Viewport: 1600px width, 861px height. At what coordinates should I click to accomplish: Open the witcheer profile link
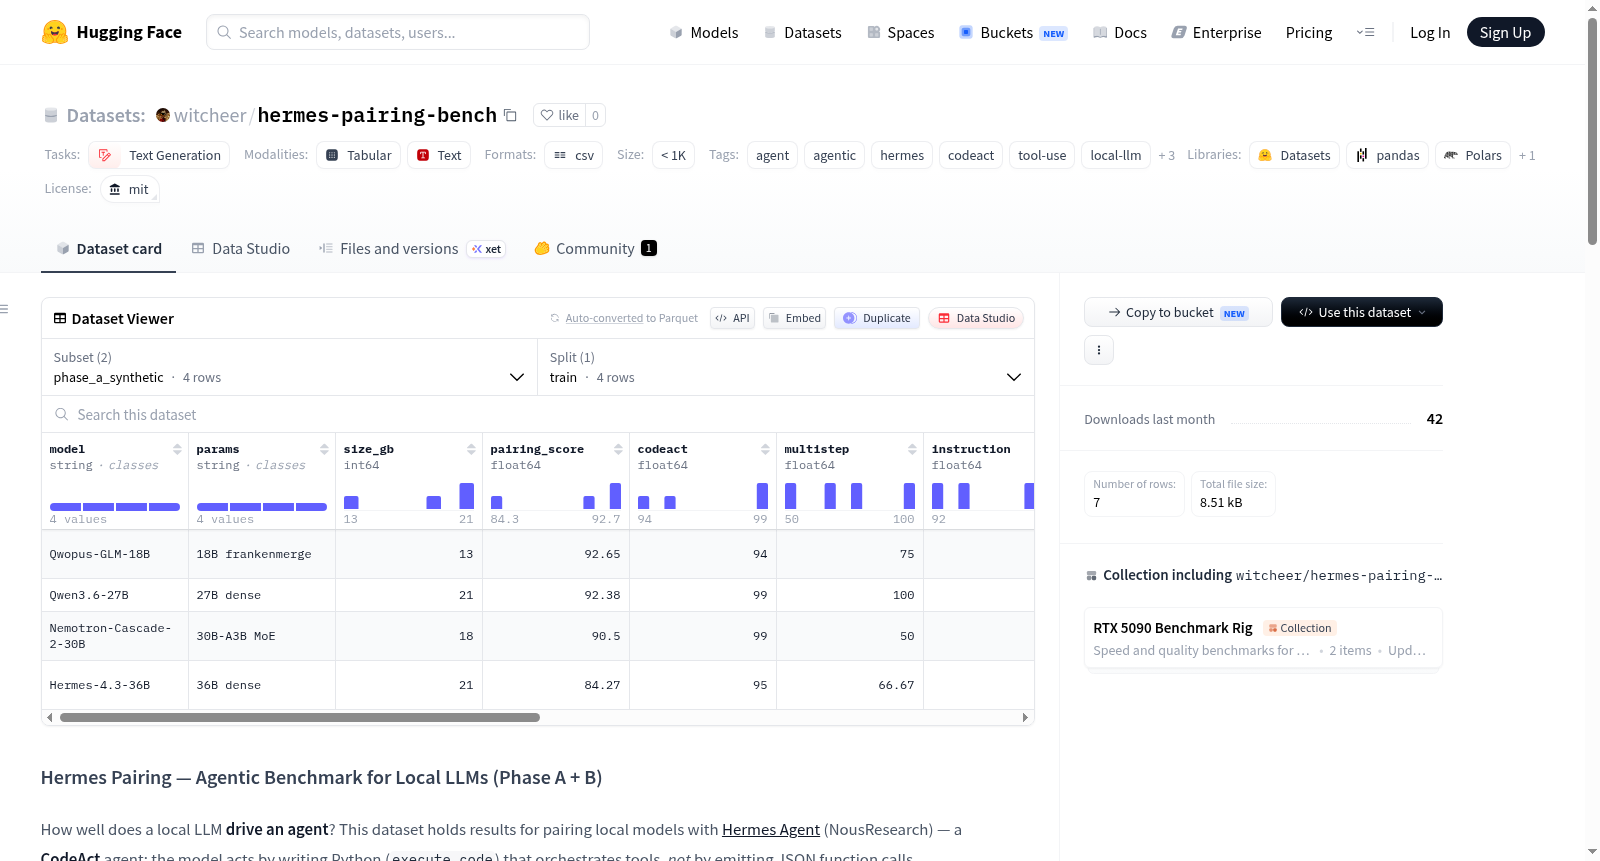coord(210,115)
